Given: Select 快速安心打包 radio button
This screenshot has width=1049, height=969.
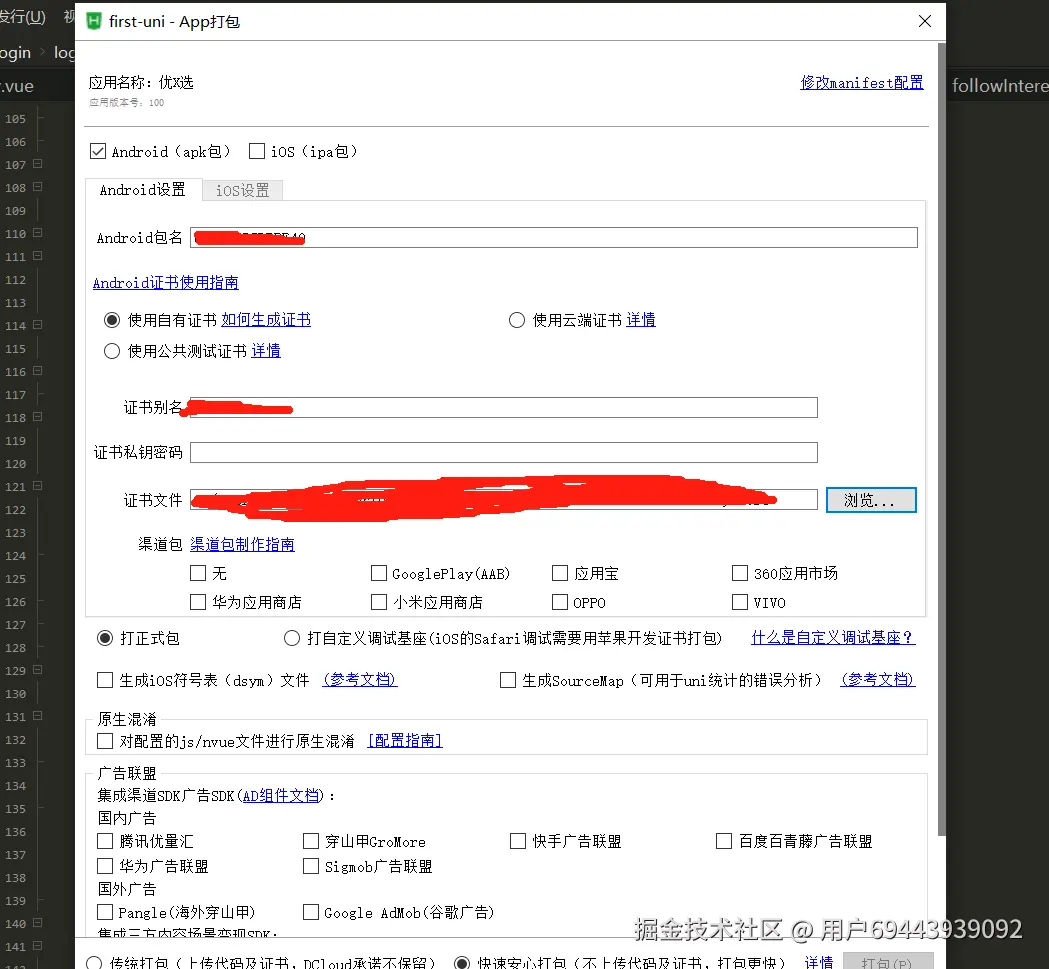Looking at the screenshot, I should (x=462, y=964).
